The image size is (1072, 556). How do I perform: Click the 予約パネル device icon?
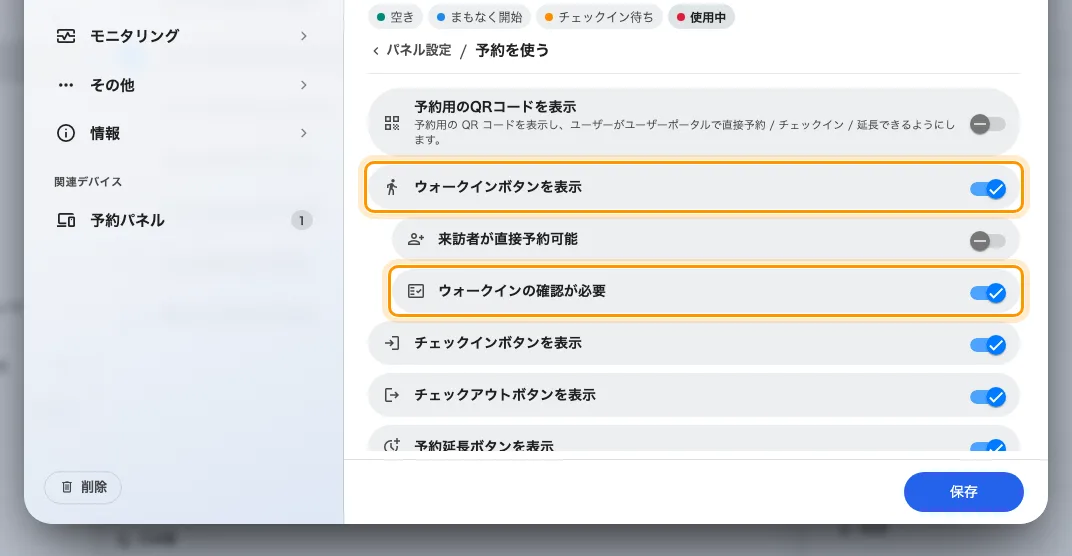66,220
